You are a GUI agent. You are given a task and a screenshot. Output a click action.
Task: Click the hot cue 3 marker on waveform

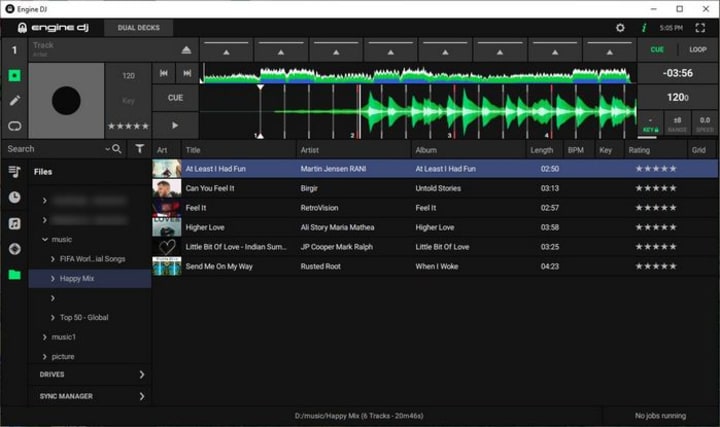pos(450,135)
